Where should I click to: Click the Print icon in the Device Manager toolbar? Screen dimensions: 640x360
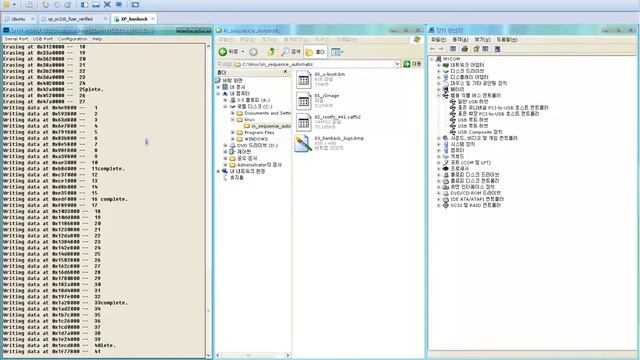tap(464, 49)
